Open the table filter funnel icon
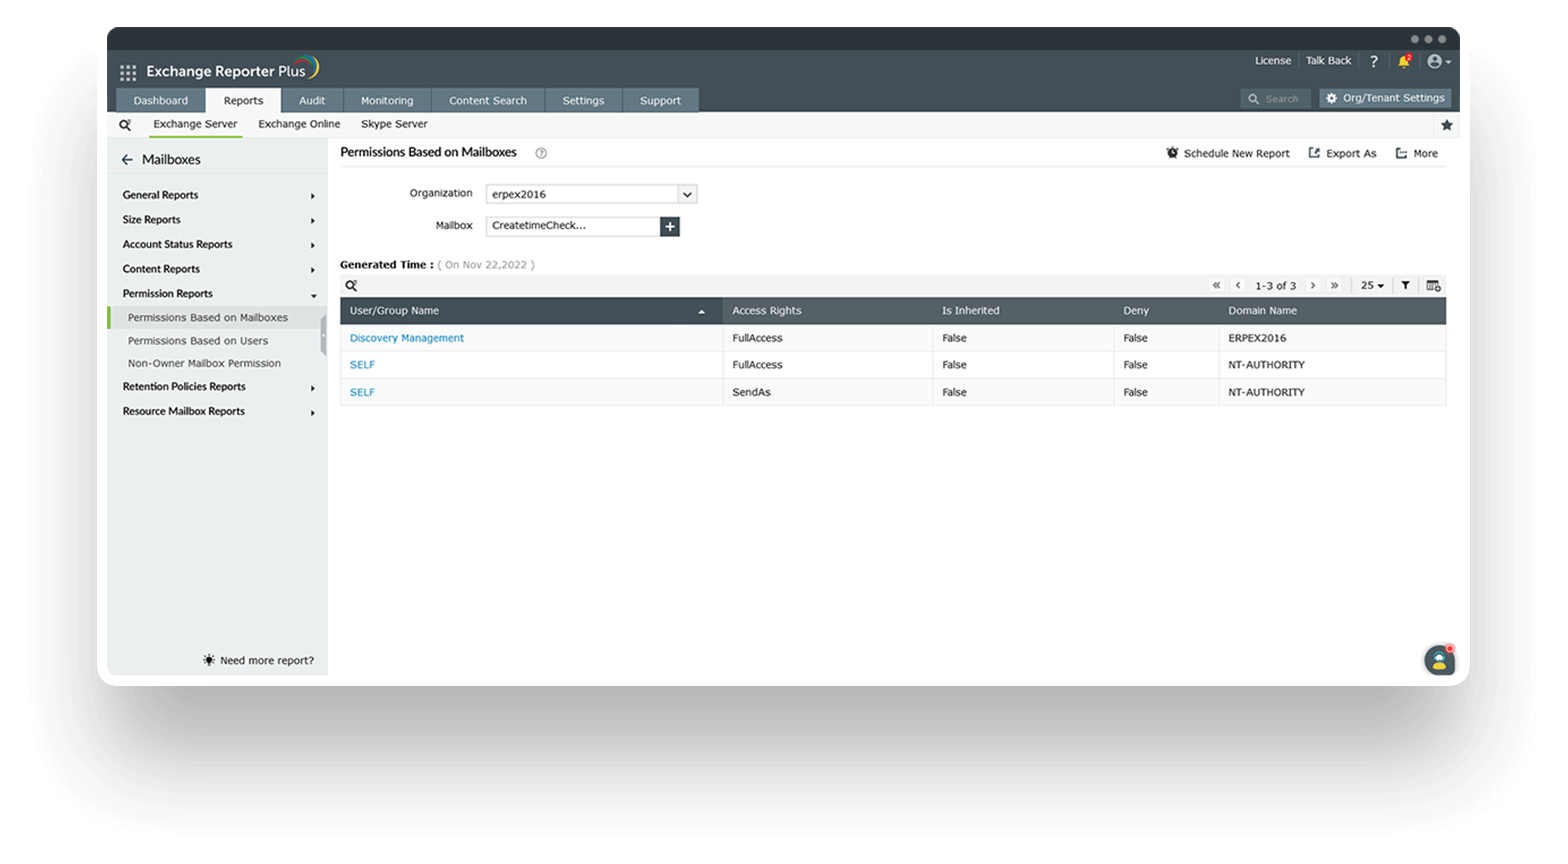The image size is (1568, 864). point(1405,286)
